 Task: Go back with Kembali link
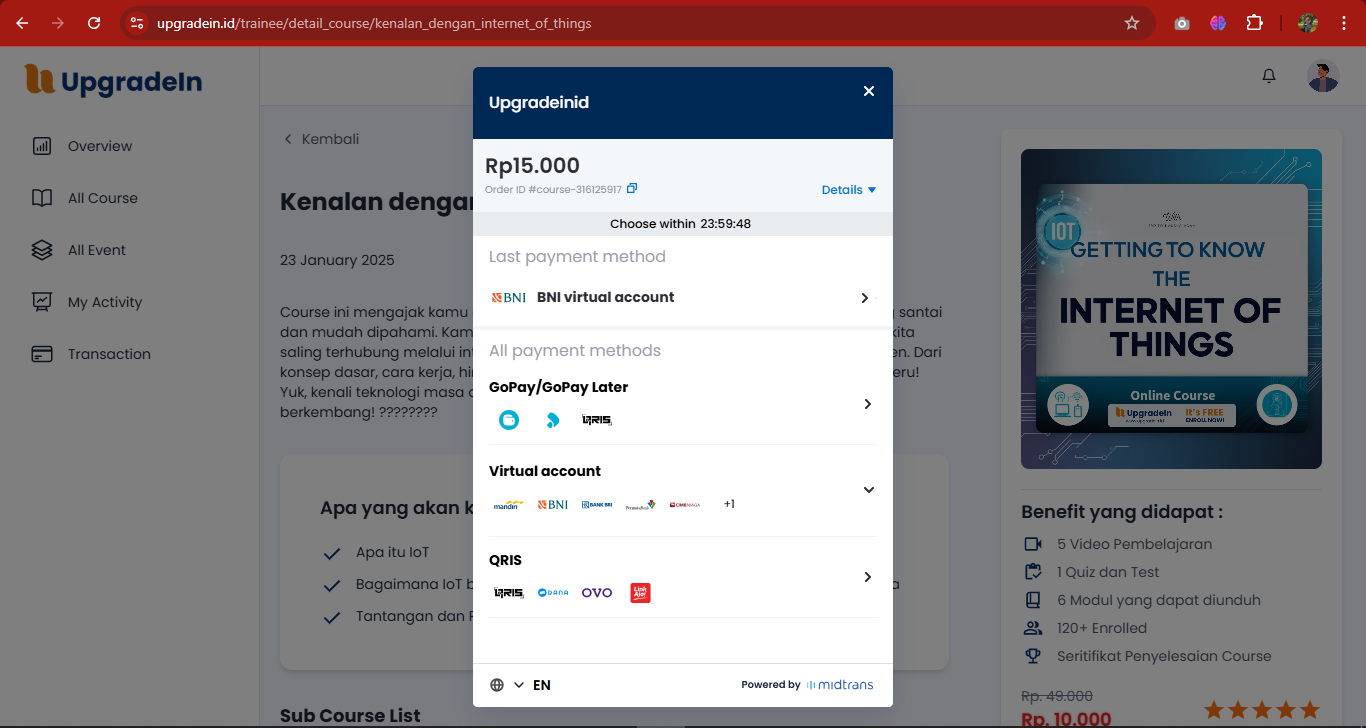tap(321, 139)
